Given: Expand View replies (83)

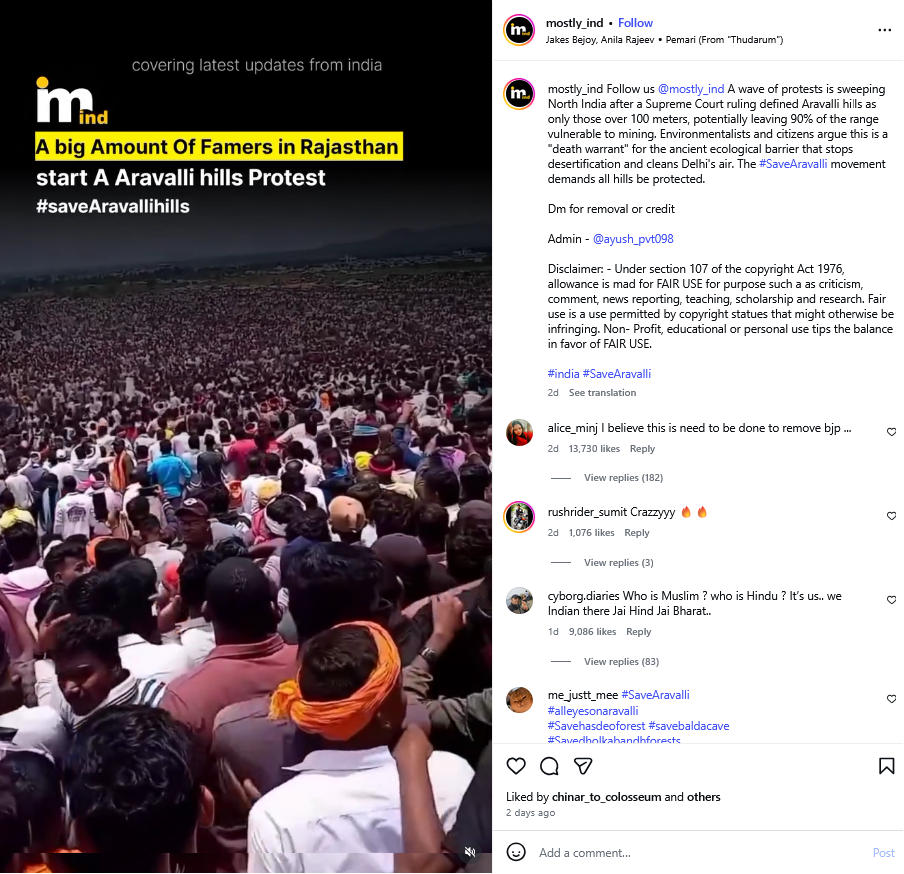Looking at the screenshot, I should 621,661.
